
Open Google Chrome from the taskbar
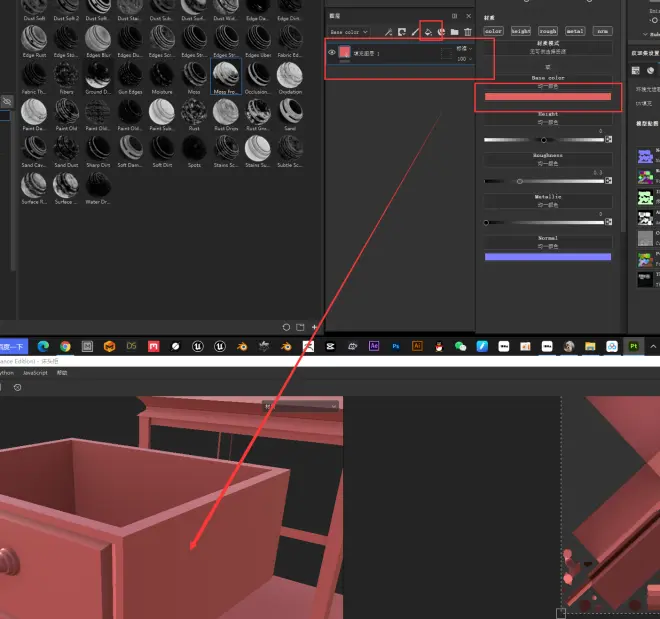[x=65, y=346]
